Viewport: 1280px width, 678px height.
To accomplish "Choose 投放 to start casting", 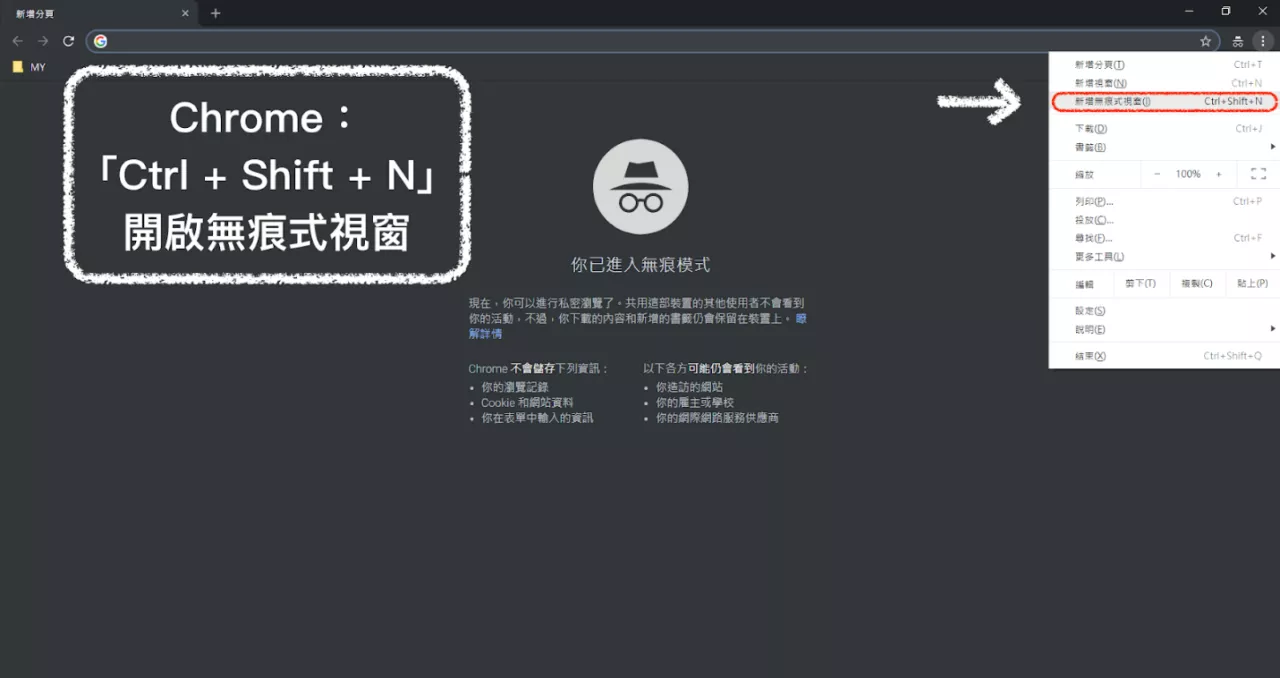I will click(1090, 219).
